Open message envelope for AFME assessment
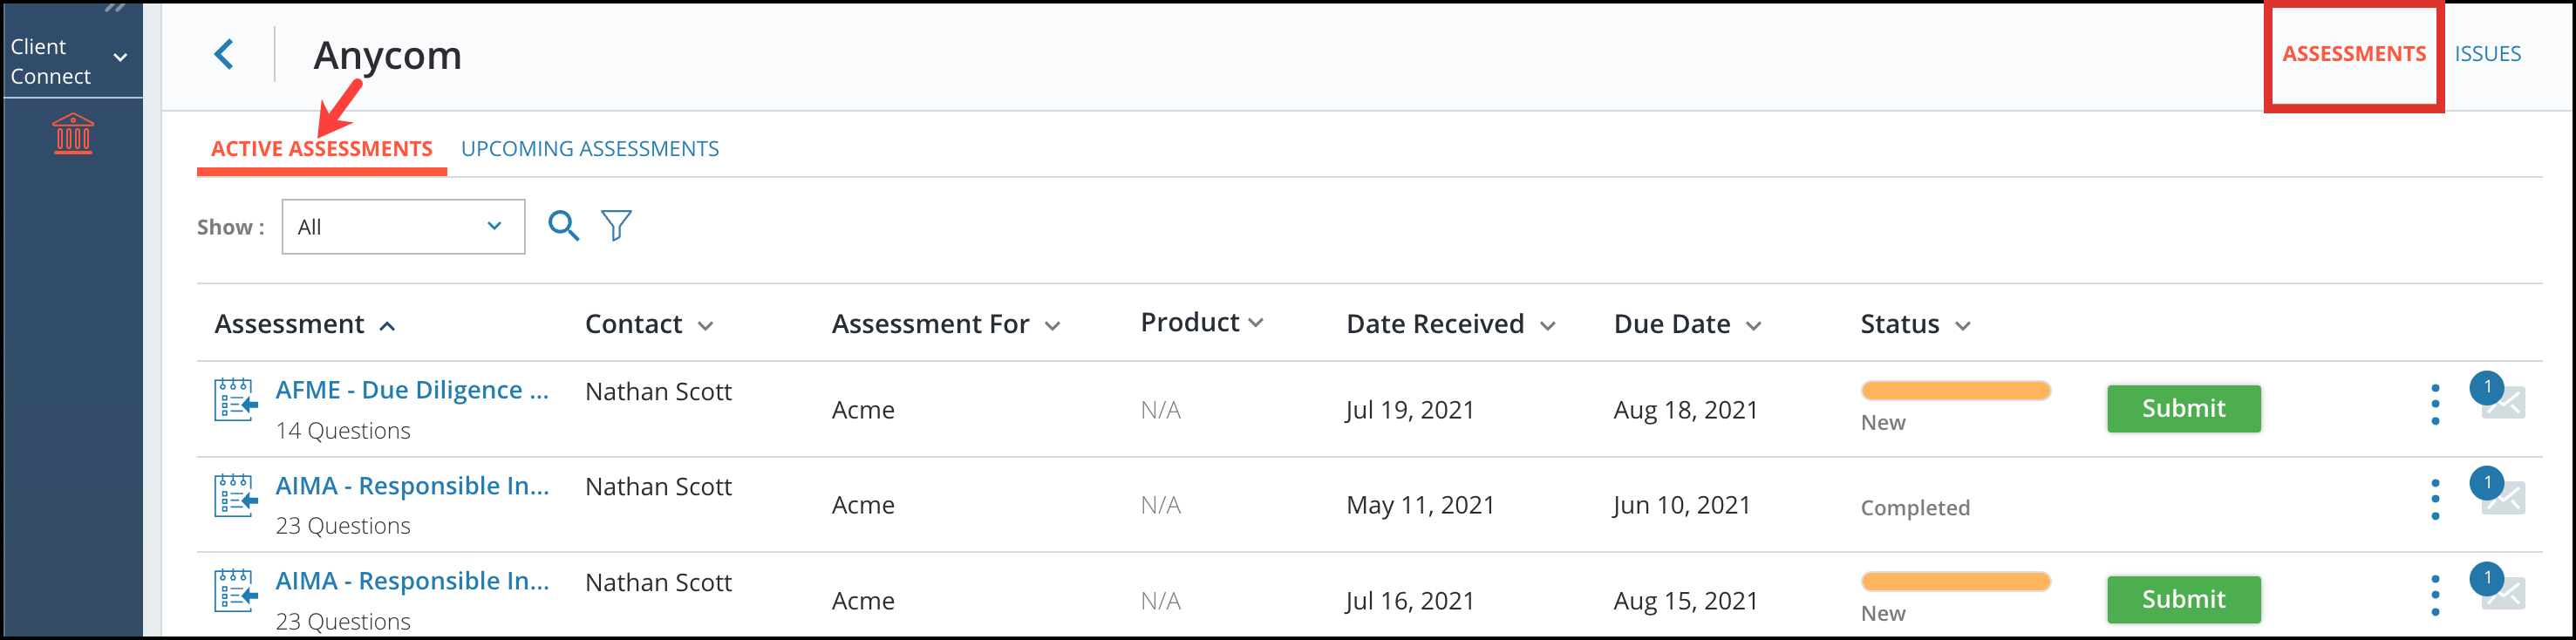The height and width of the screenshot is (640, 2576). (2503, 402)
